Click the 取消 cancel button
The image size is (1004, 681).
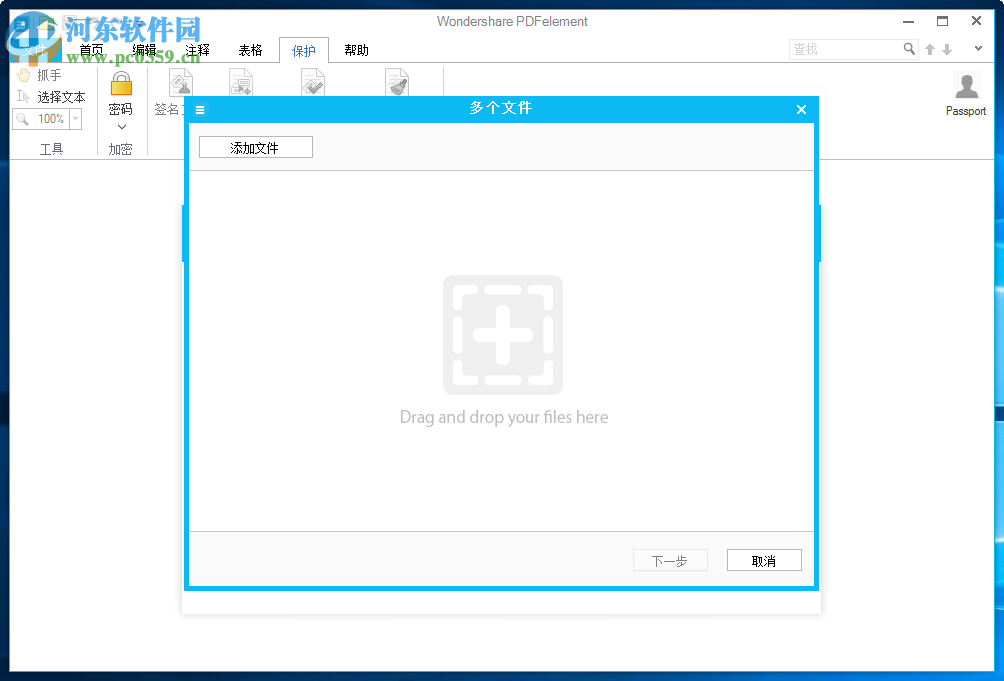coord(764,560)
